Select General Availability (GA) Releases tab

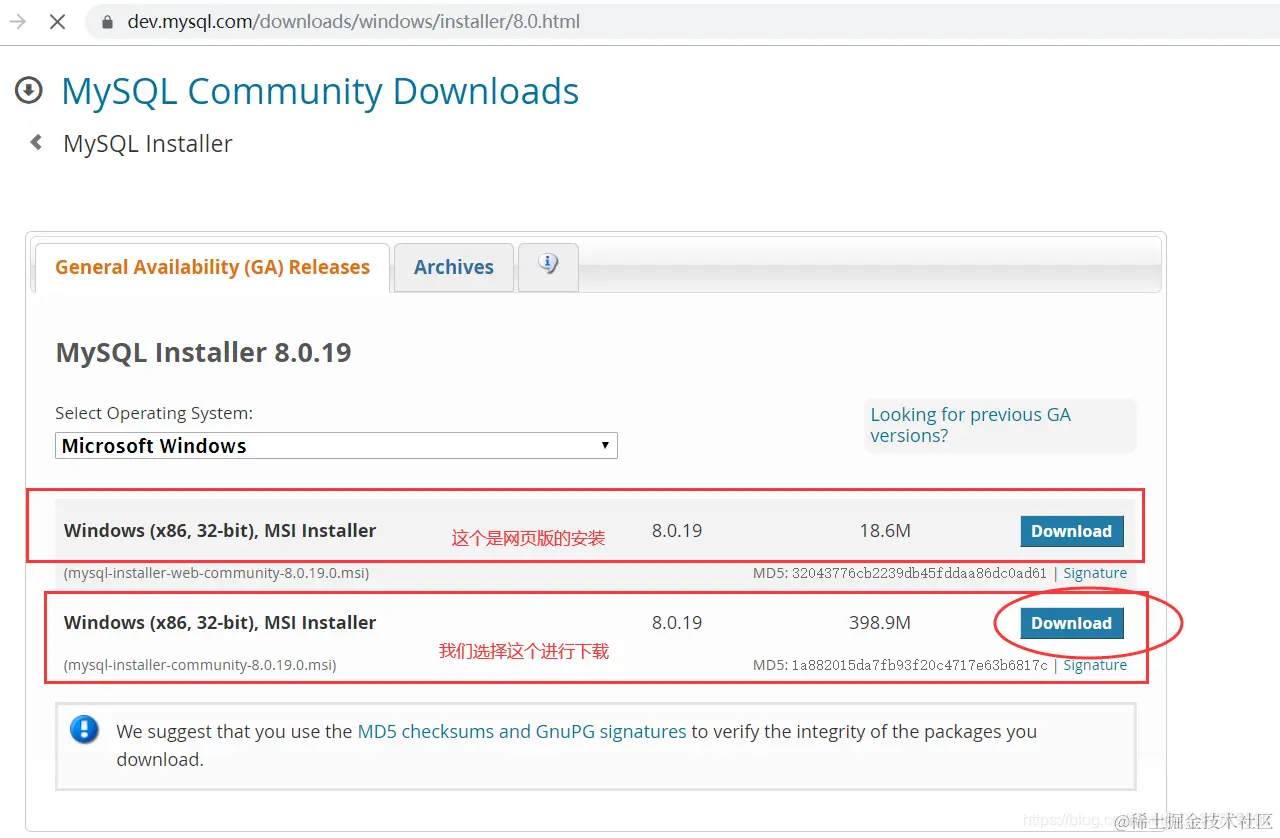click(x=212, y=267)
